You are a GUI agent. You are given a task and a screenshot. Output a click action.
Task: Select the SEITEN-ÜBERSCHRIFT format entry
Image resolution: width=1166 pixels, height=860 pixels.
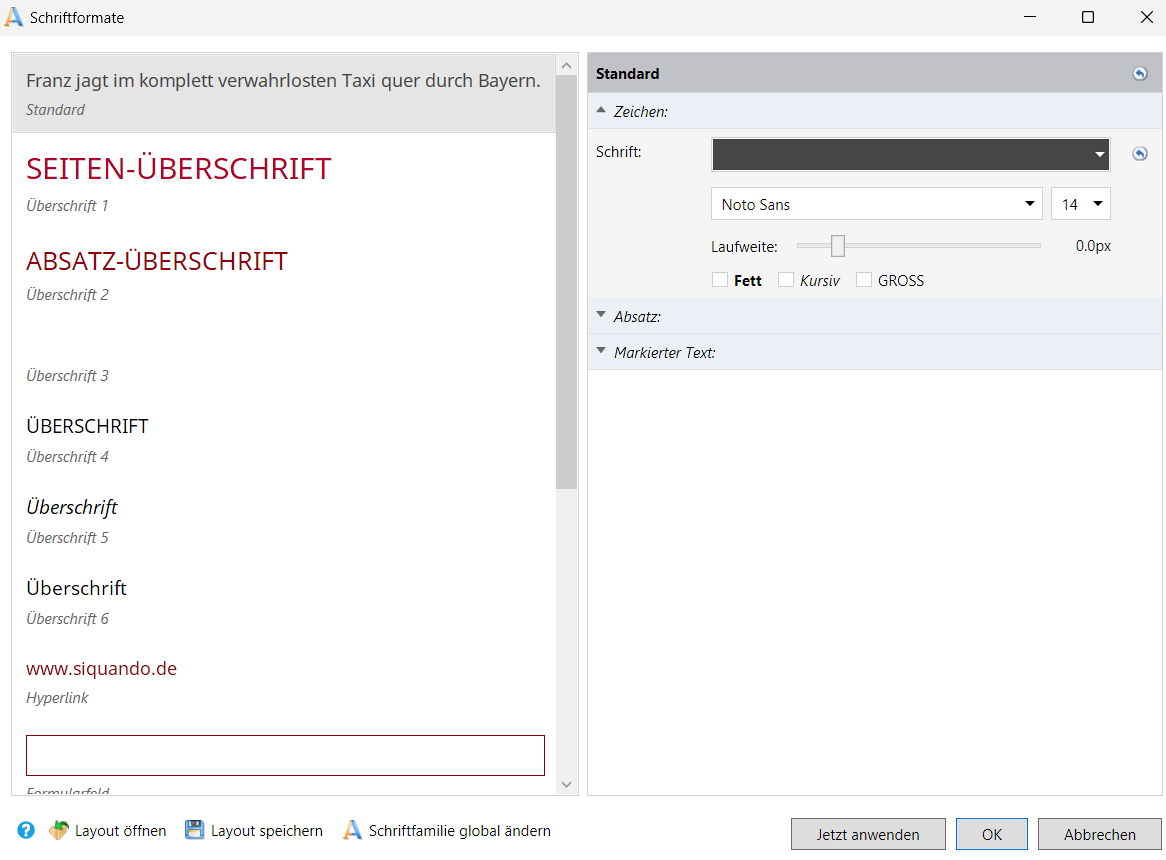[x=178, y=169]
